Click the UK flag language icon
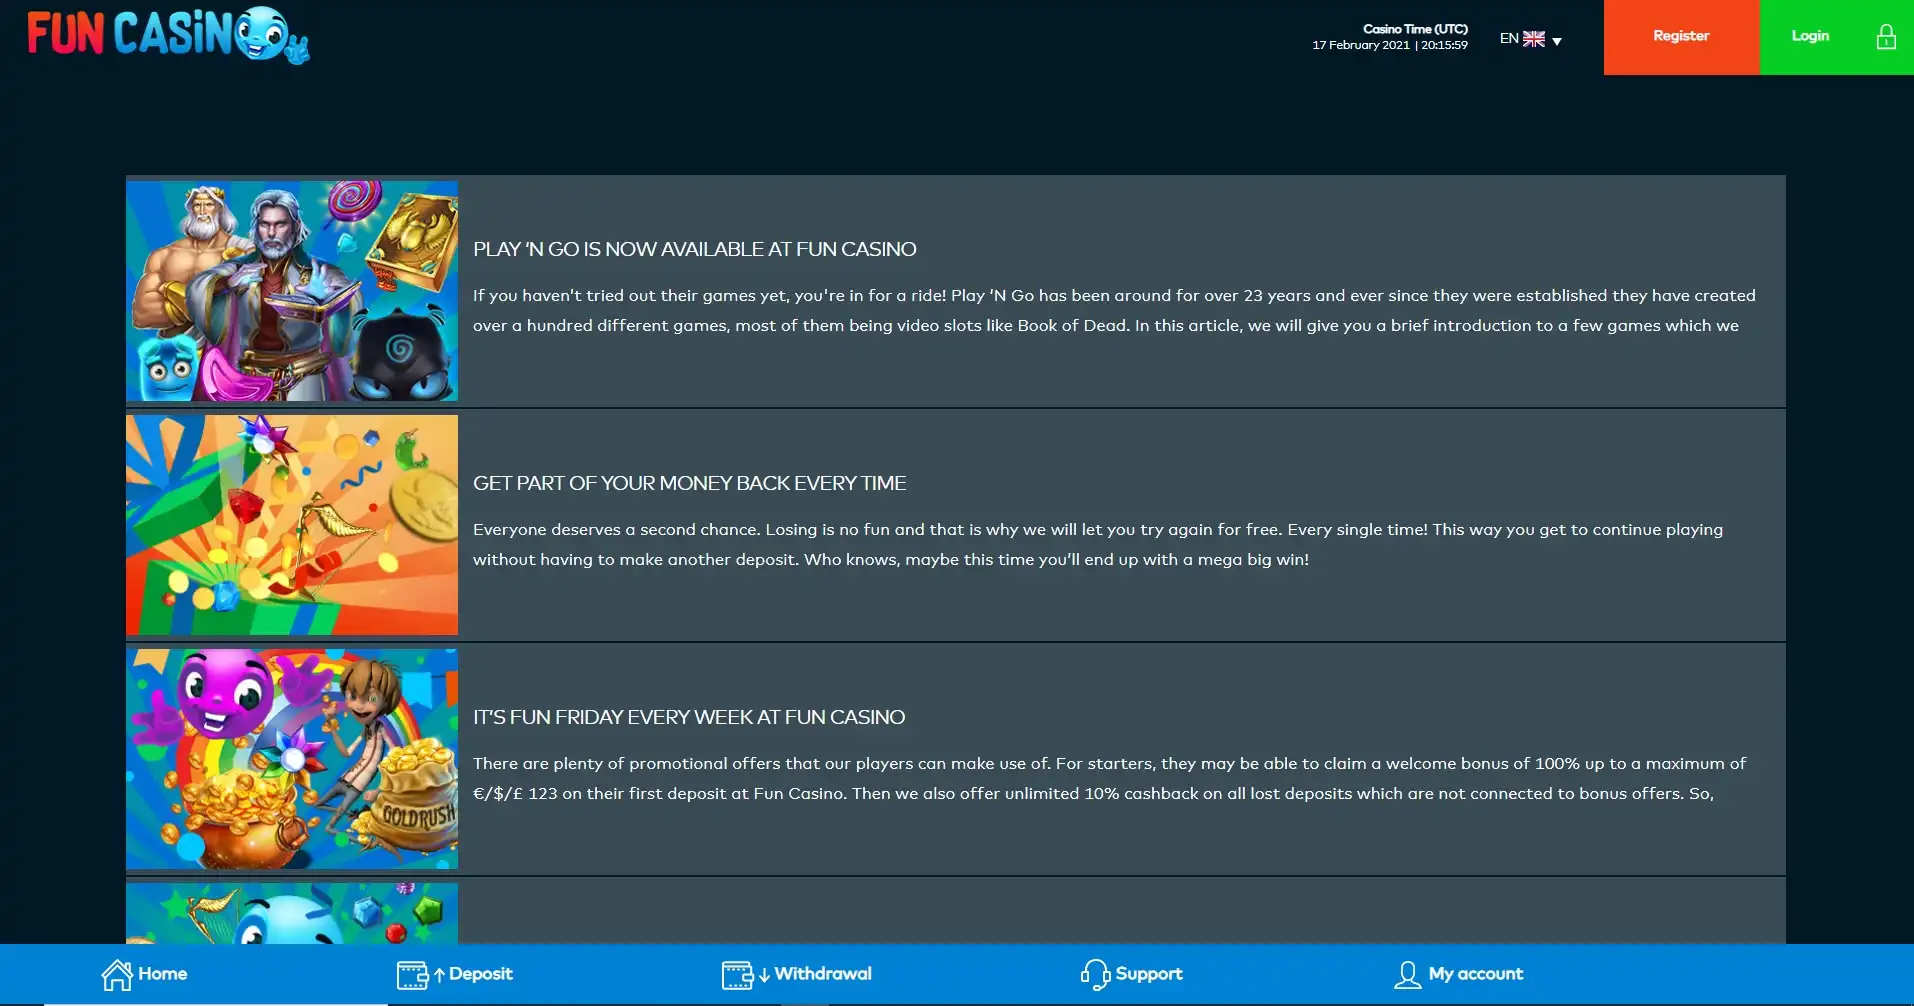This screenshot has height=1006, width=1914. [x=1533, y=39]
